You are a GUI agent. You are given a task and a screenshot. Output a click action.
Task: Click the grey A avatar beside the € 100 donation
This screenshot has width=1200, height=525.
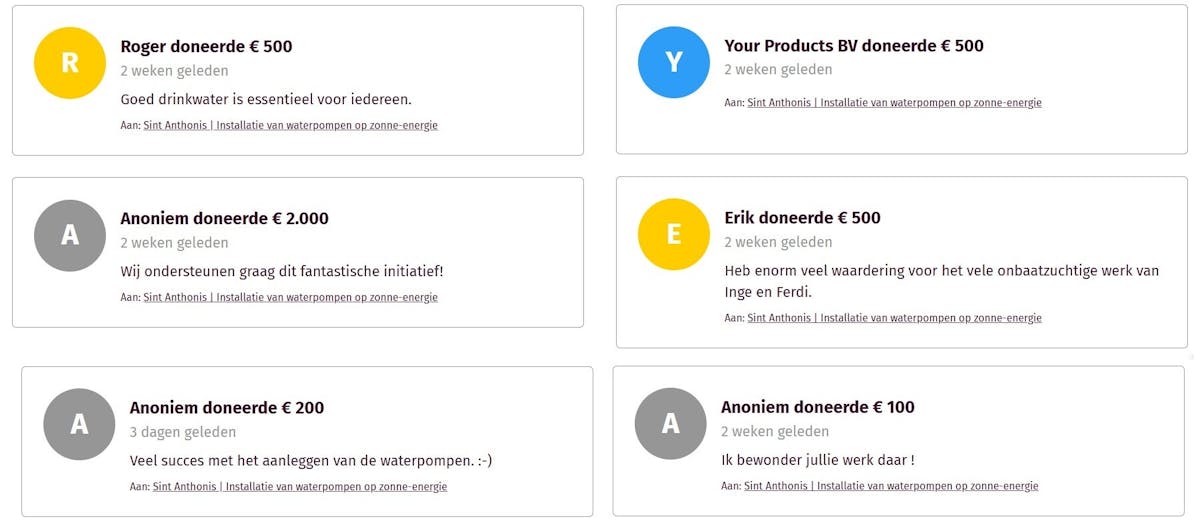point(671,423)
